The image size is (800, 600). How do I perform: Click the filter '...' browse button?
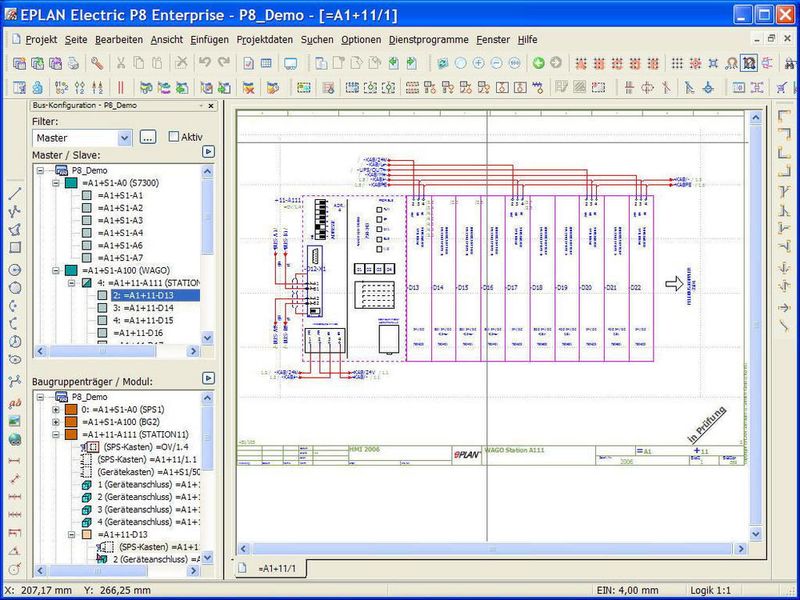pos(148,137)
